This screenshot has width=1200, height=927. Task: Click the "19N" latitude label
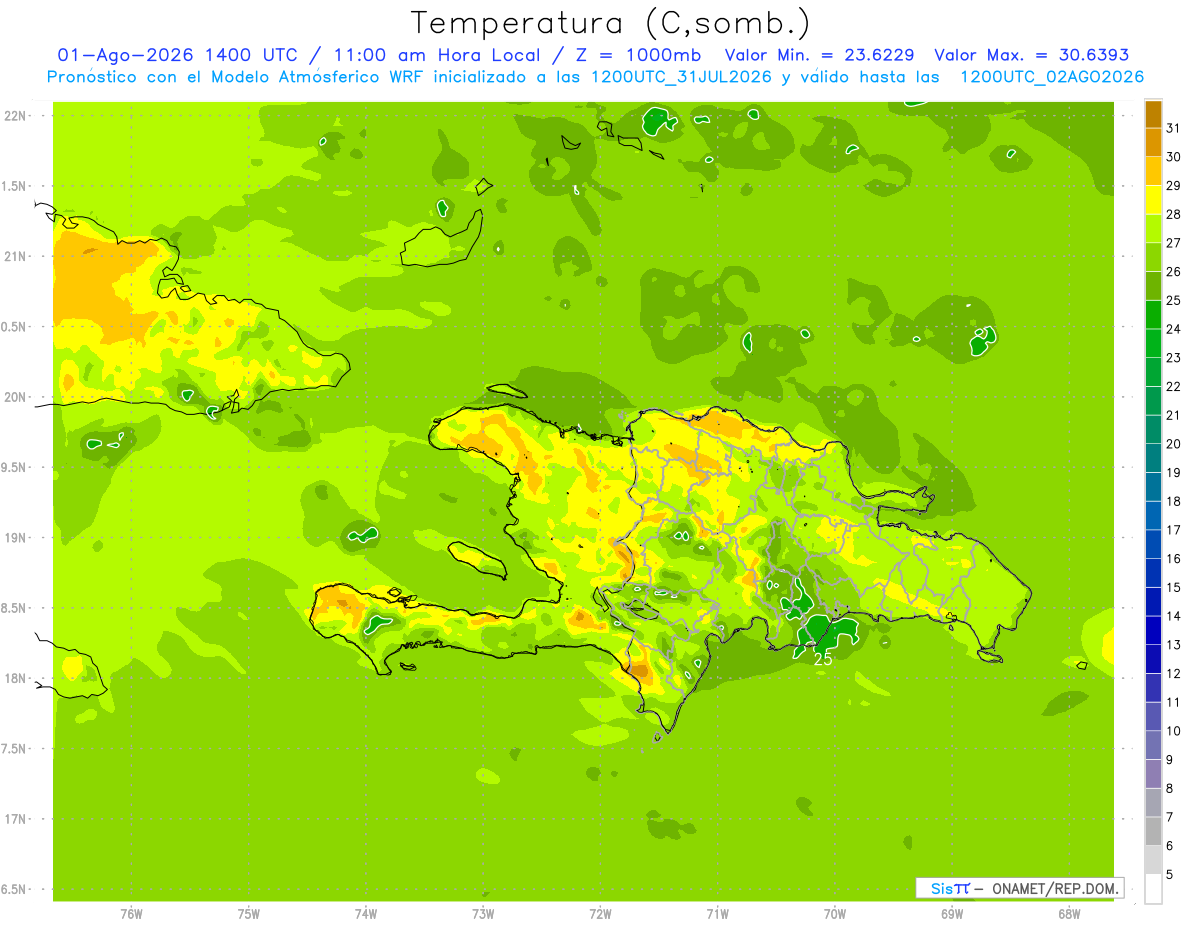(14, 538)
